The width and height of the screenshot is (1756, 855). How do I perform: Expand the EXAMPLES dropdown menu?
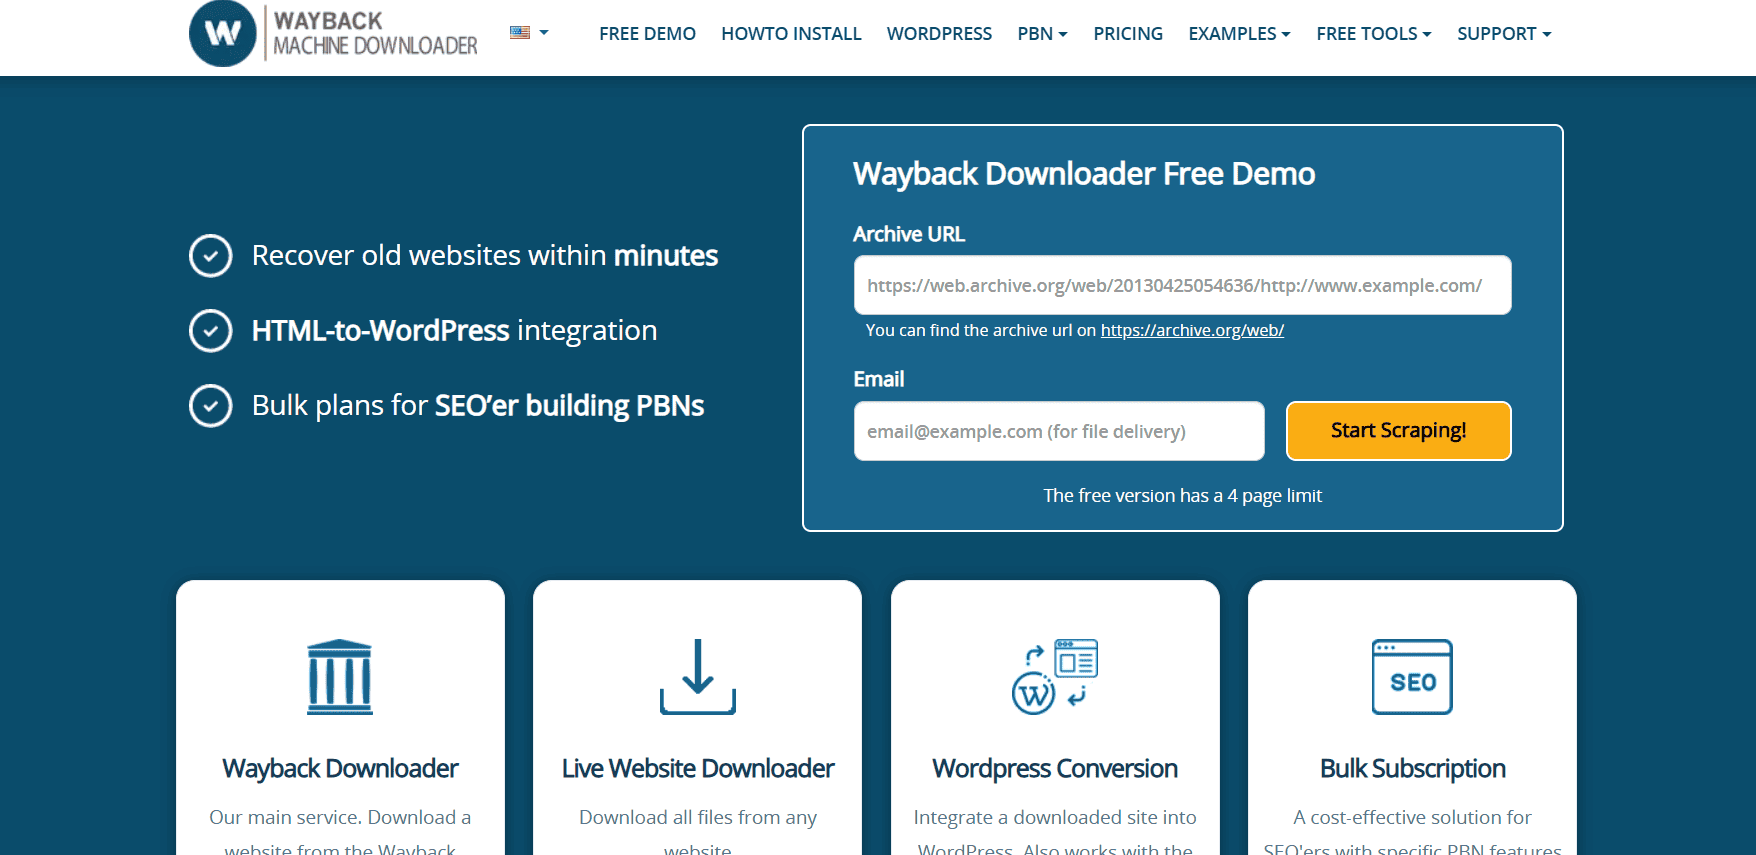[1239, 34]
